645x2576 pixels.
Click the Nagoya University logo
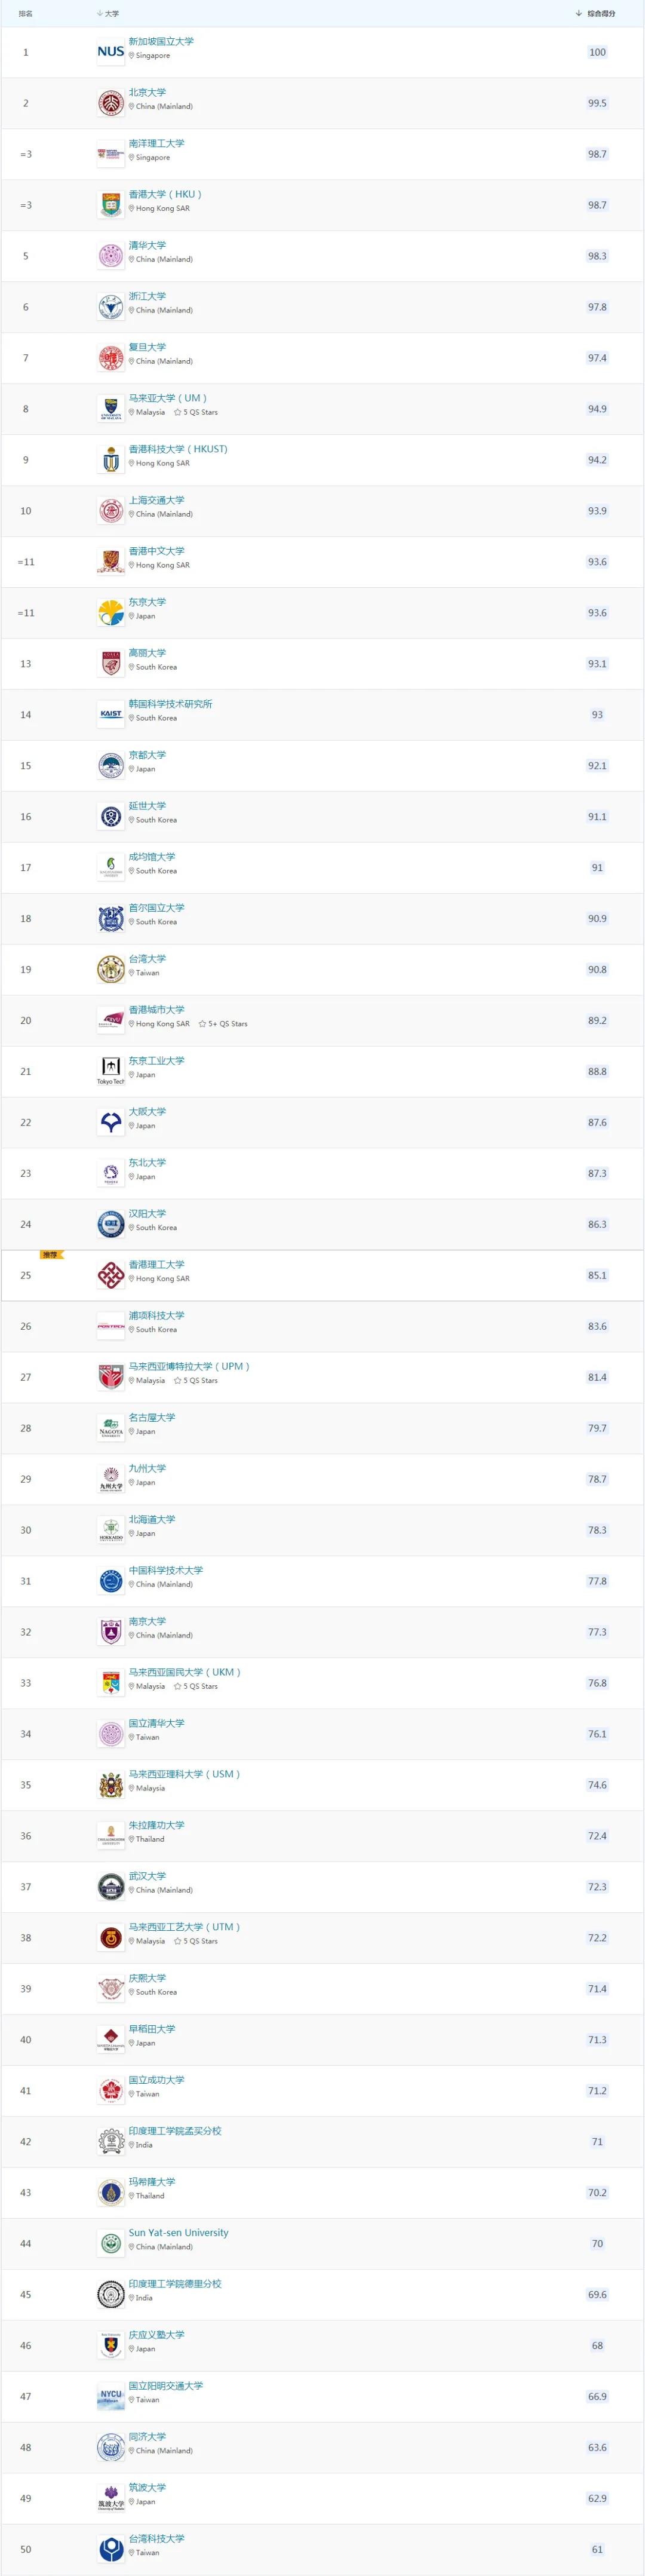coord(111,1428)
